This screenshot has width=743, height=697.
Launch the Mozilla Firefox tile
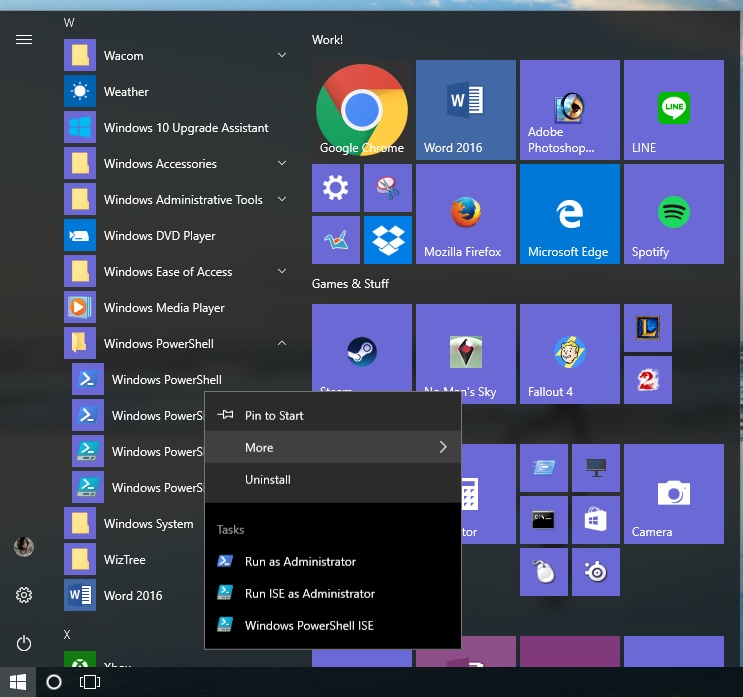pos(466,214)
